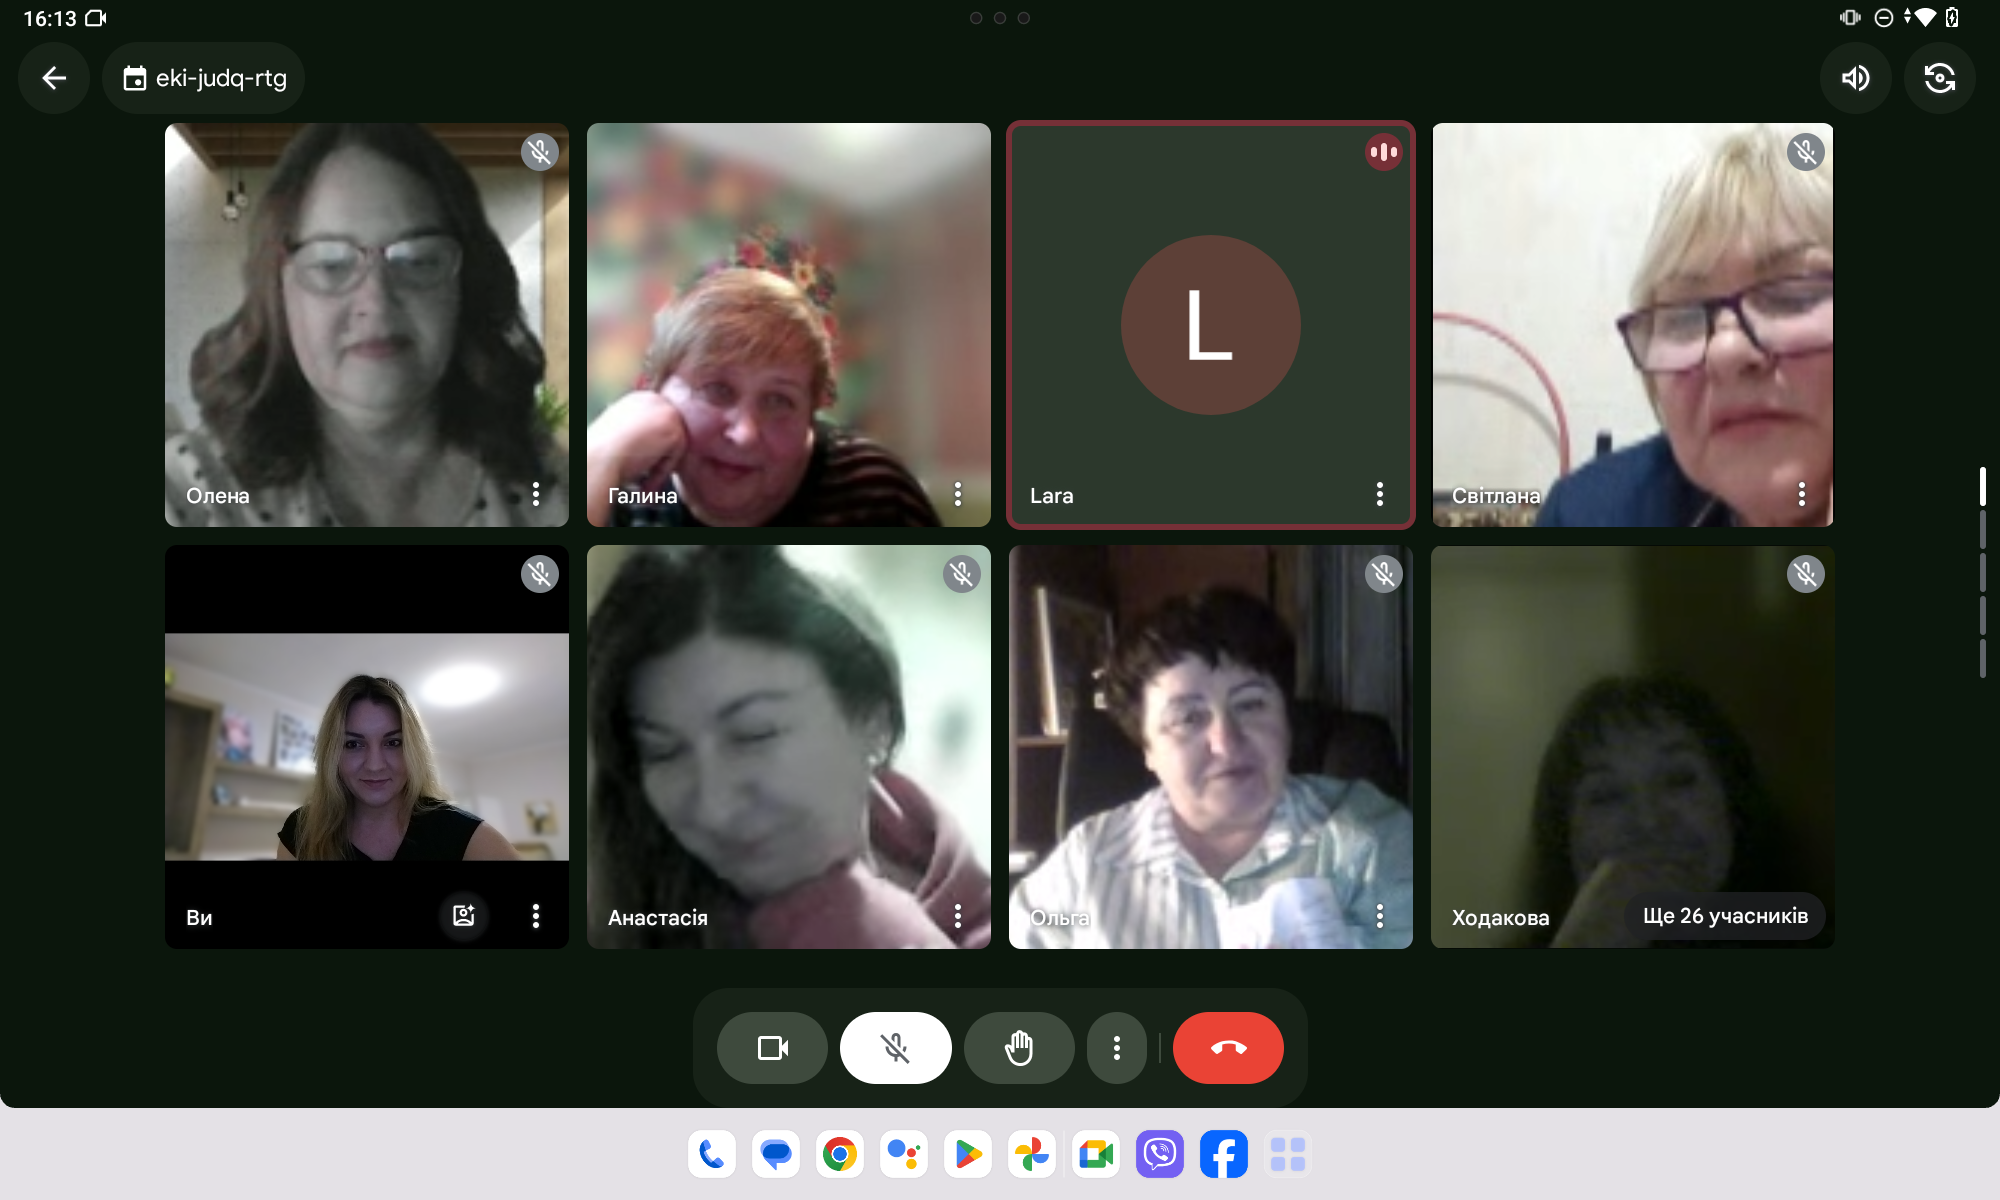Image resolution: width=2000 pixels, height=1200 pixels.
Task: Open the options menu on Lara's tile
Action: 1379,494
